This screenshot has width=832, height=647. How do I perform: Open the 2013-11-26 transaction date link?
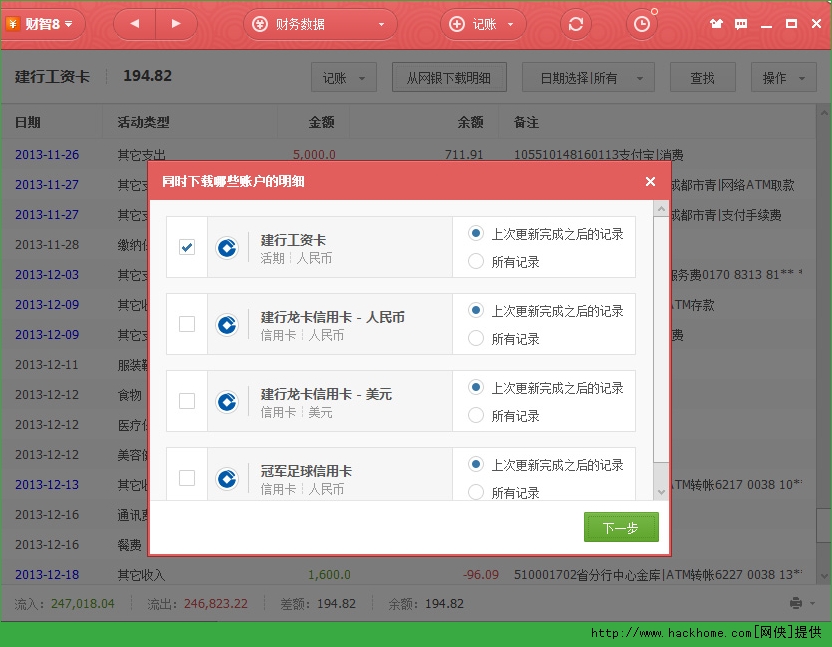tap(47, 154)
